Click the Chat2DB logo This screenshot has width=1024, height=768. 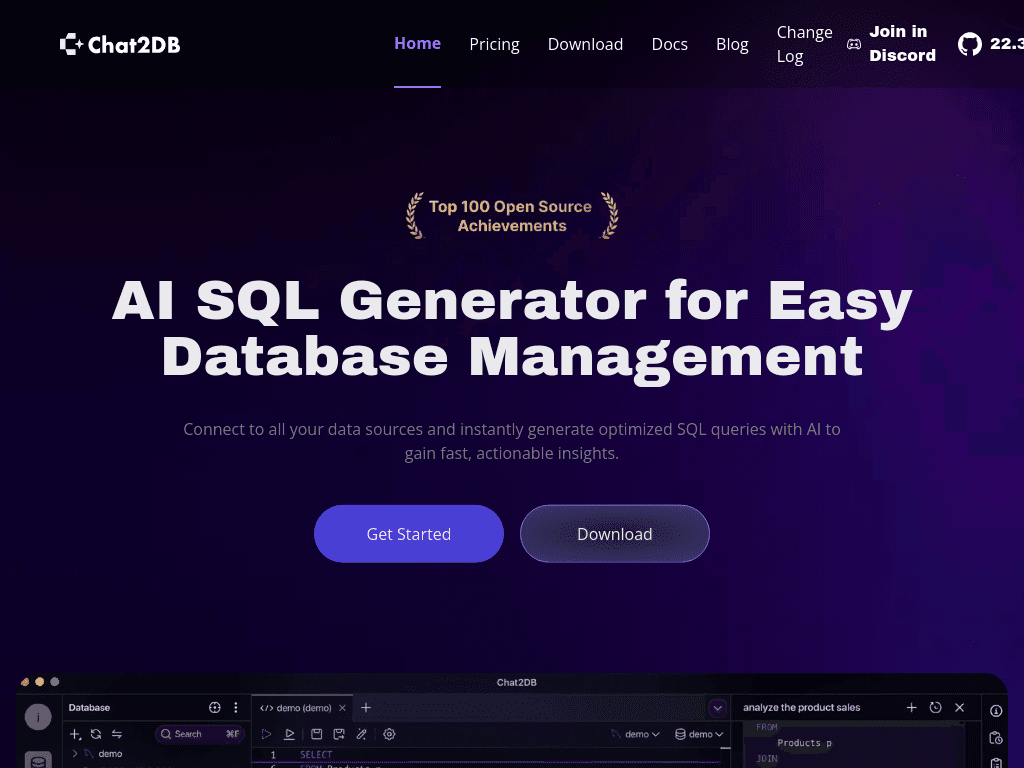pos(120,44)
